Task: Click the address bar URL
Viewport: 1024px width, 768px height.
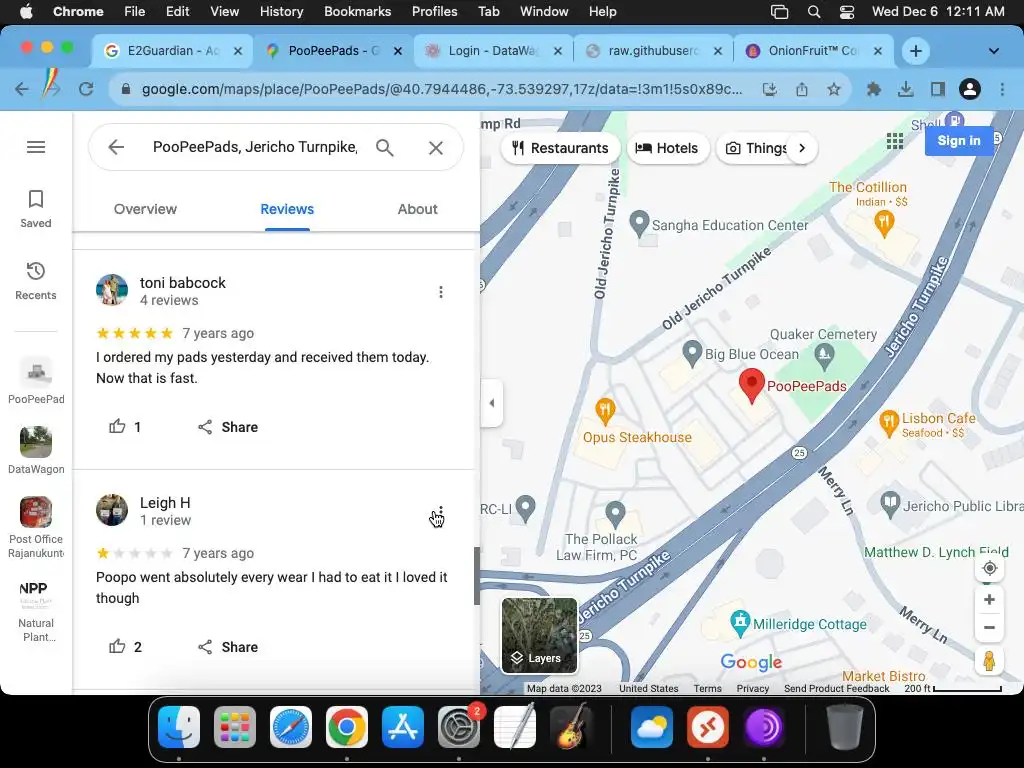Action: coord(441,89)
